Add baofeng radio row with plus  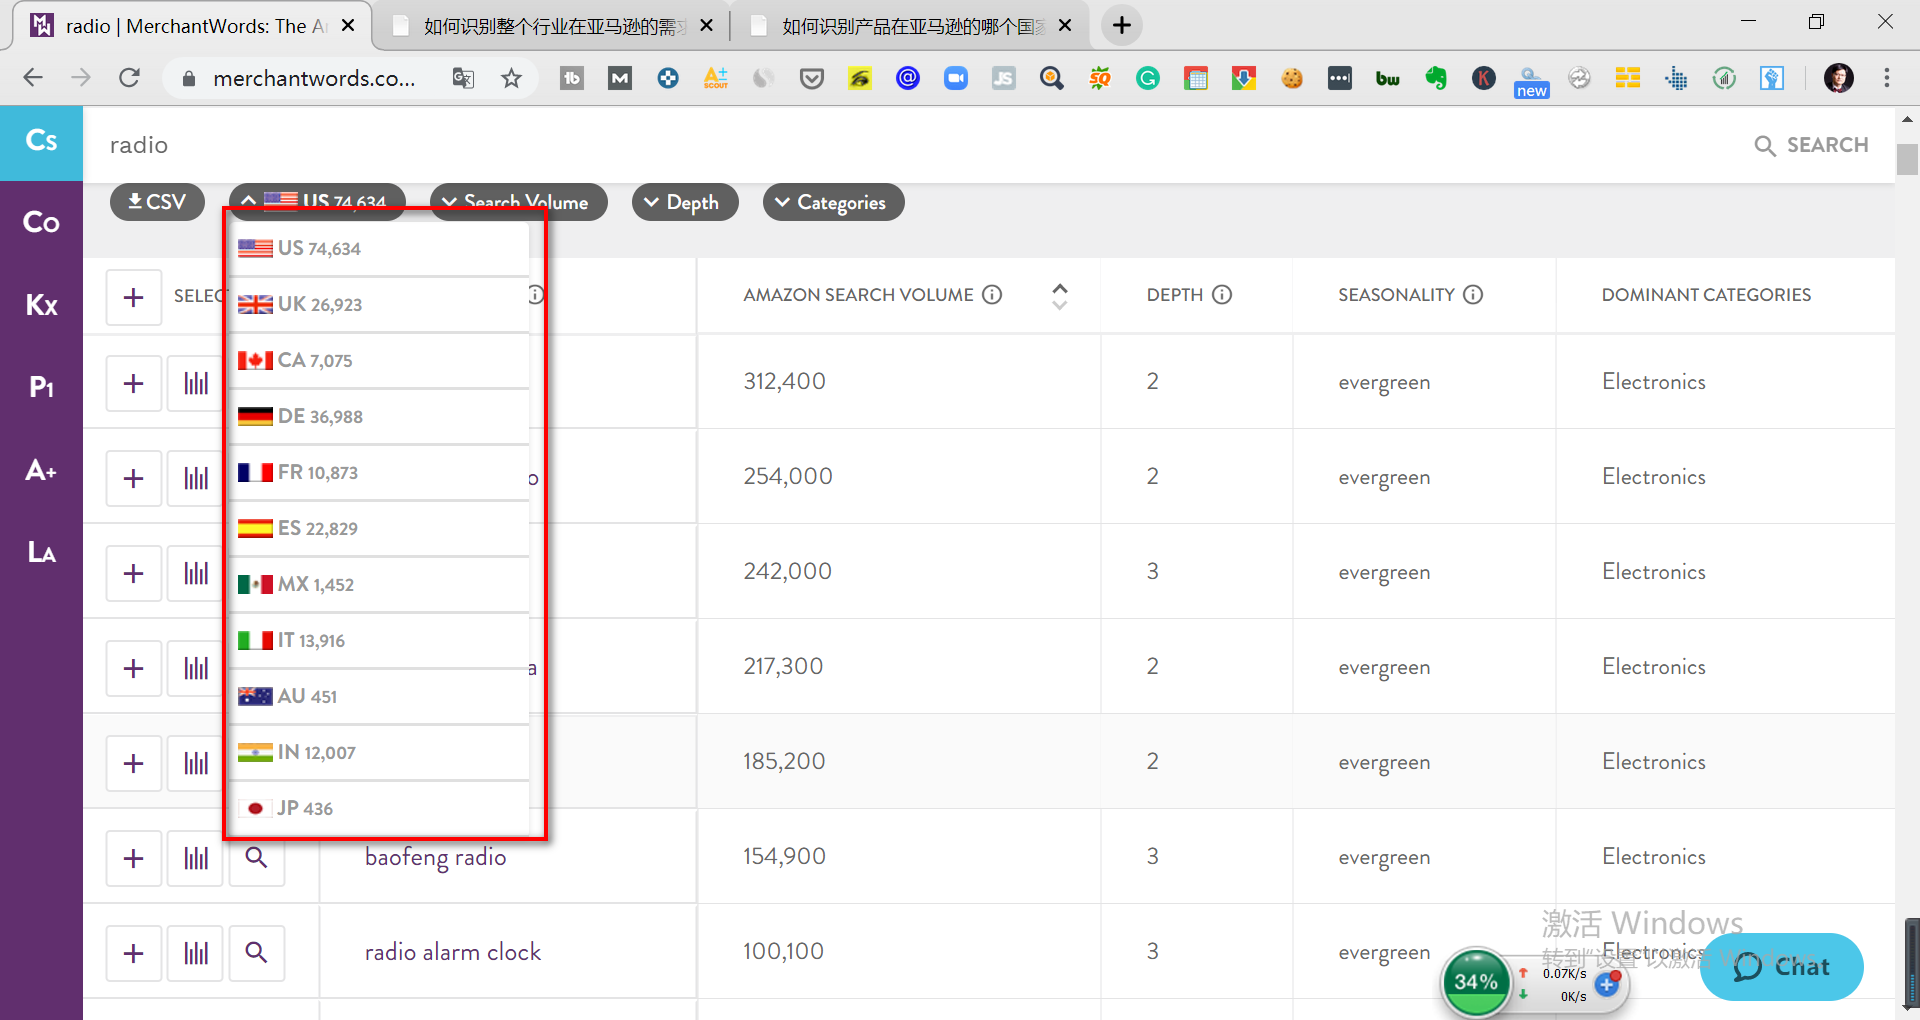134,858
